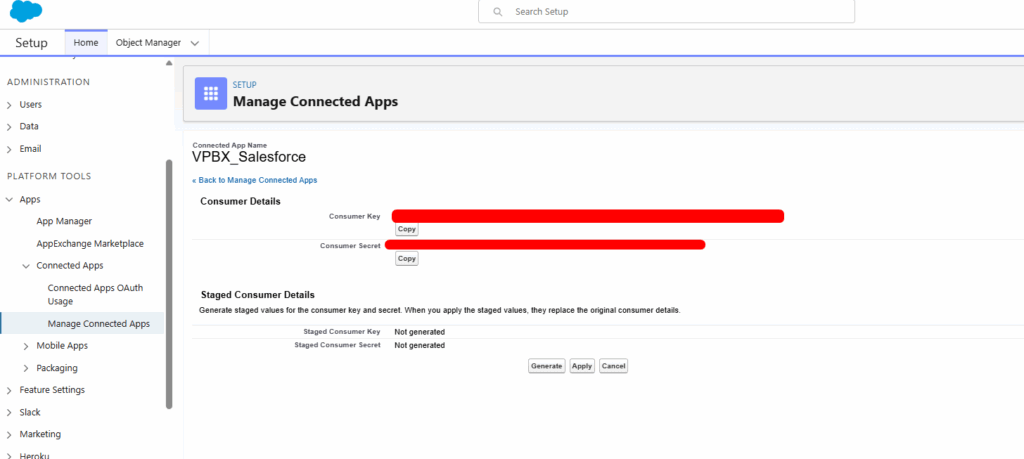Viewport: 1024px width, 459px height.
Task: Click the Generate button
Action: 547,366
